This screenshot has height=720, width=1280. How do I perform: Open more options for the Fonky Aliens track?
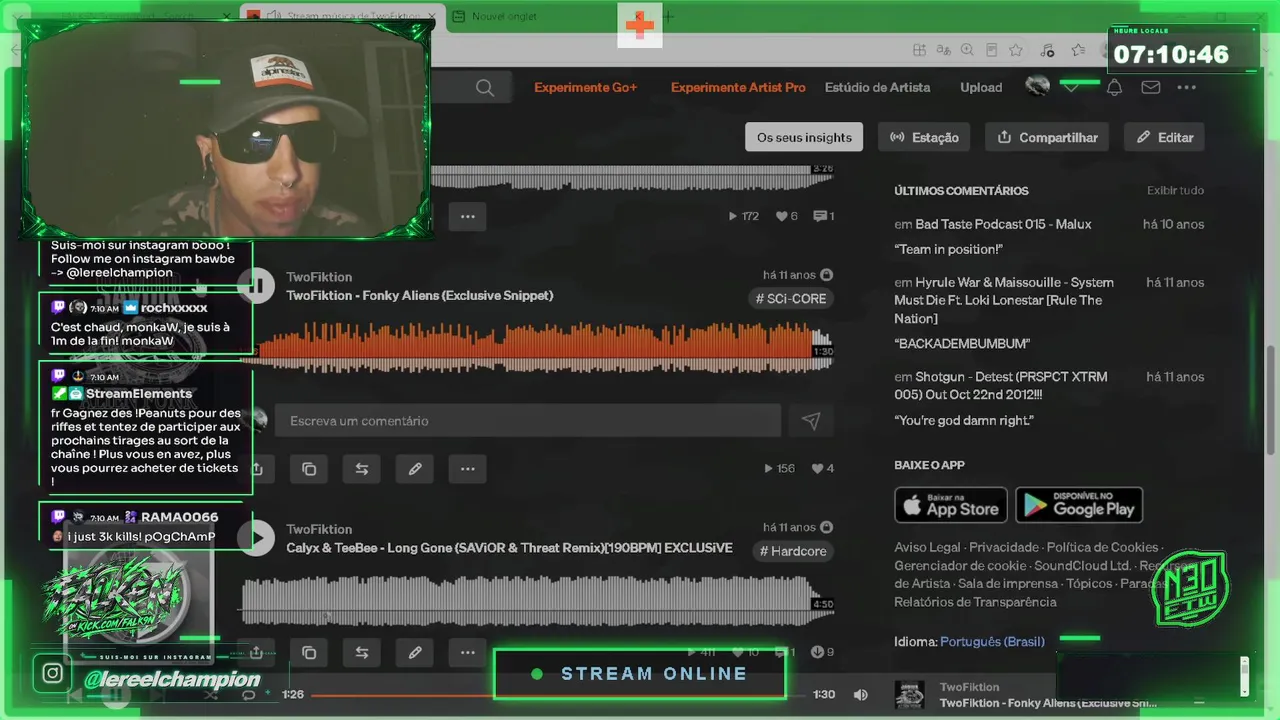pos(467,468)
